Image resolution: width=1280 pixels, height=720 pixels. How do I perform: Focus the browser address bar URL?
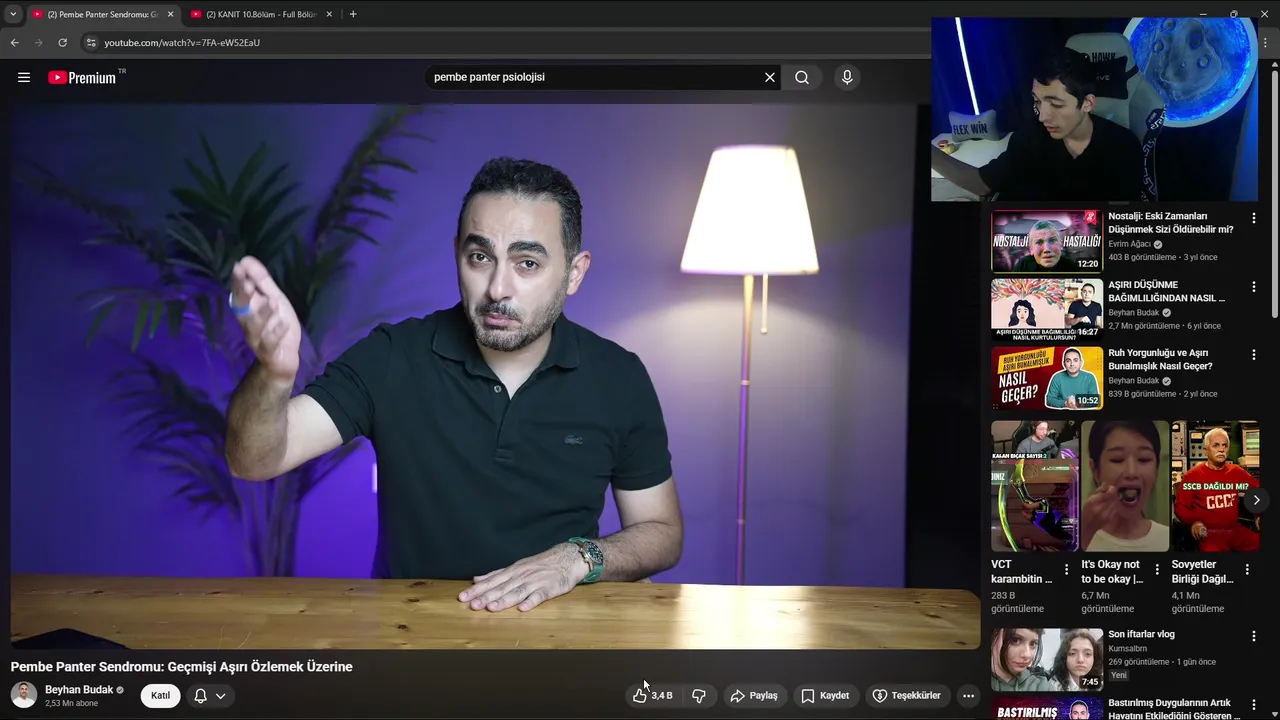[182, 43]
